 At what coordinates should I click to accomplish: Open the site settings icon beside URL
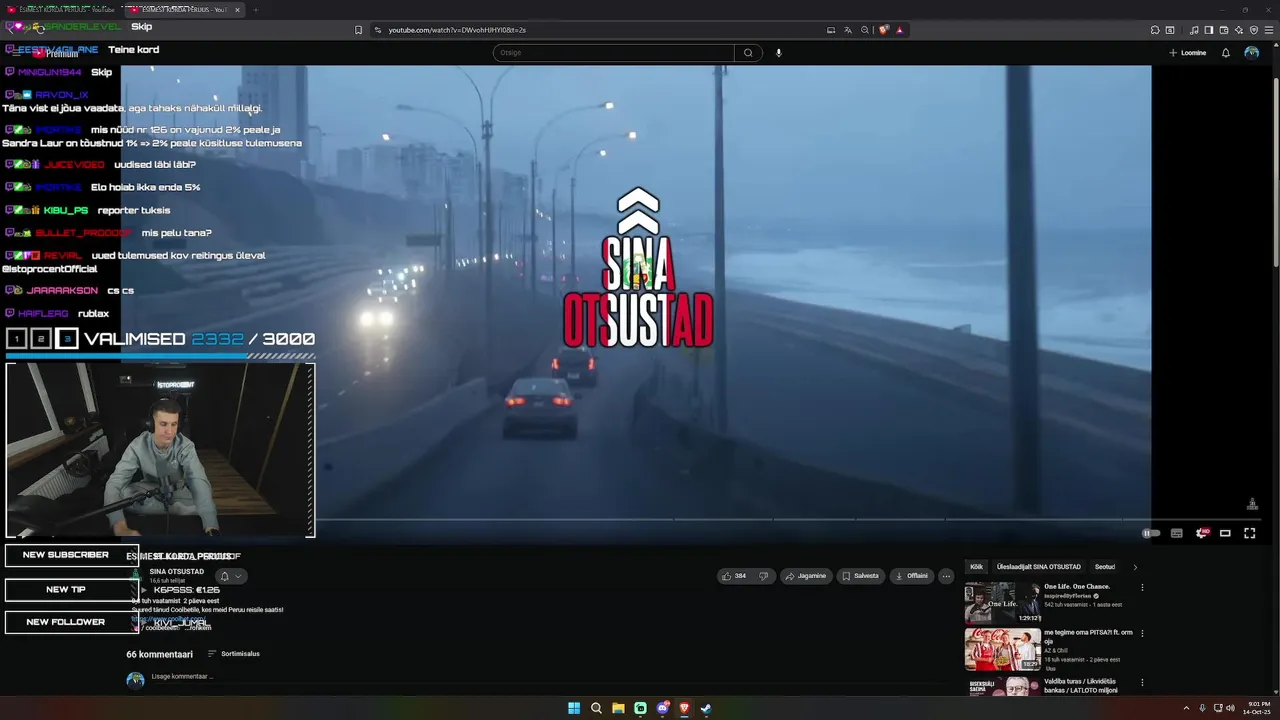pyautogui.click(x=378, y=30)
